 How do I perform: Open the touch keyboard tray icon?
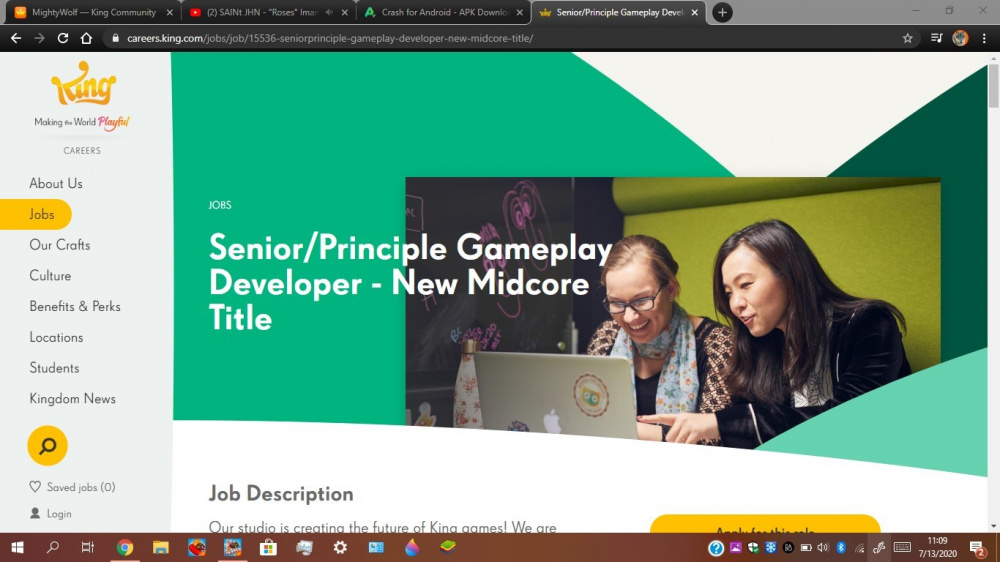coord(902,547)
